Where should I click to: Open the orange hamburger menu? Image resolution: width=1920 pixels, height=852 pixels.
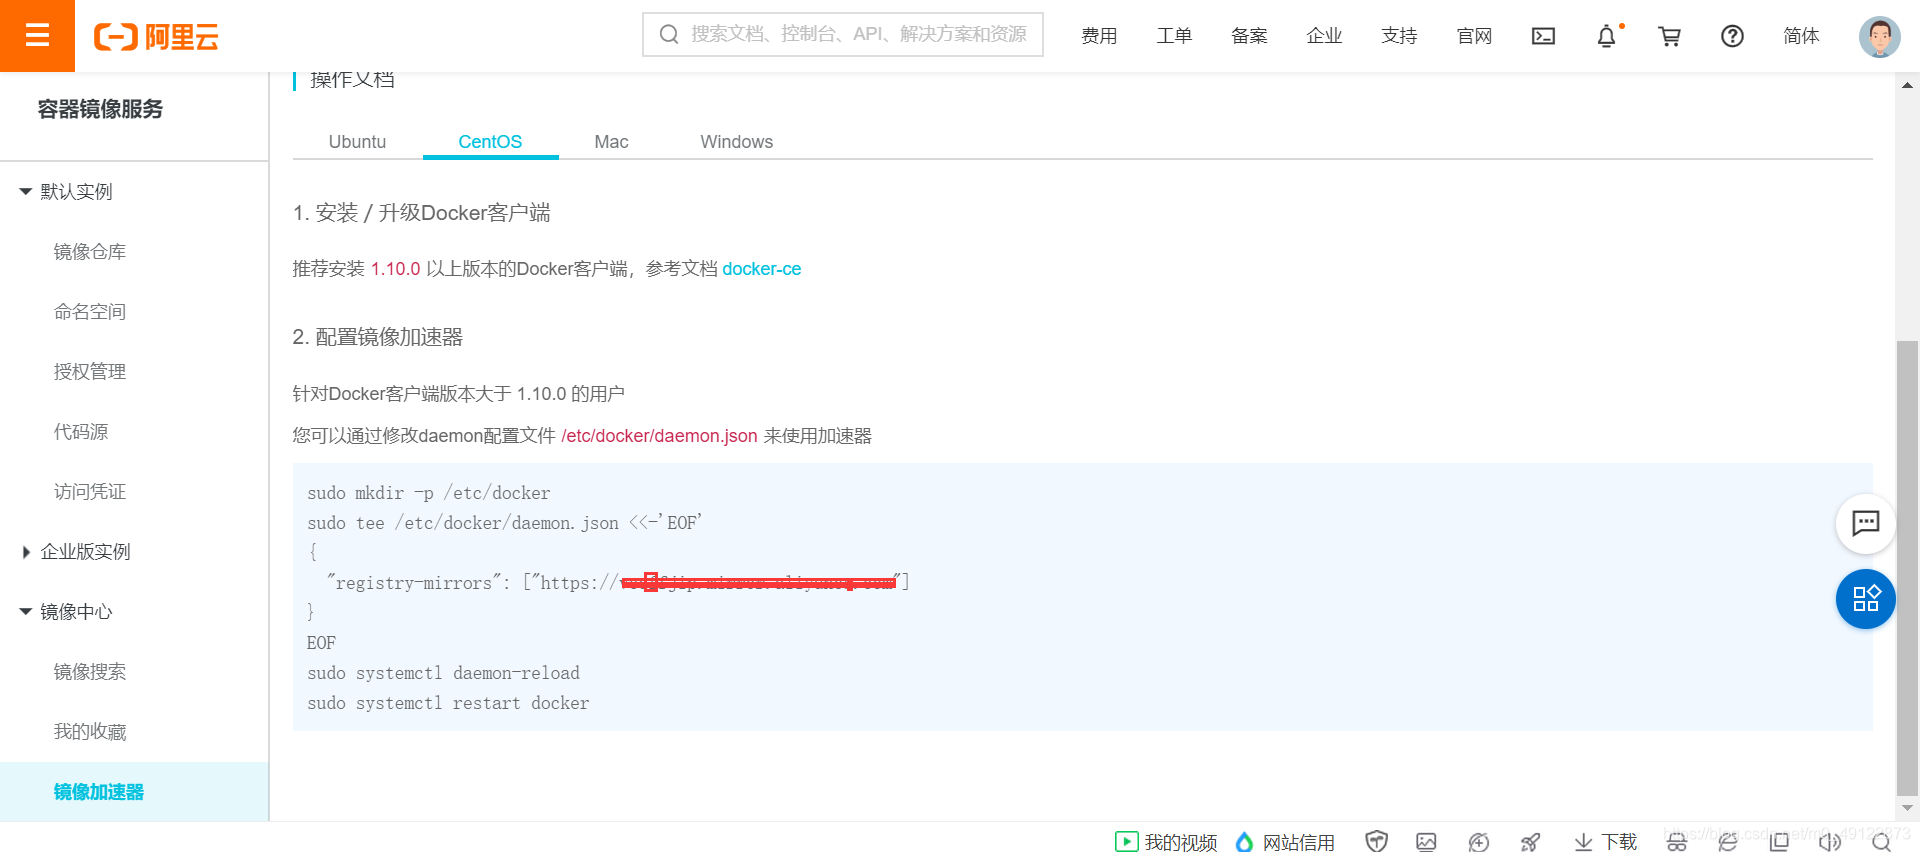click(37, 36)
